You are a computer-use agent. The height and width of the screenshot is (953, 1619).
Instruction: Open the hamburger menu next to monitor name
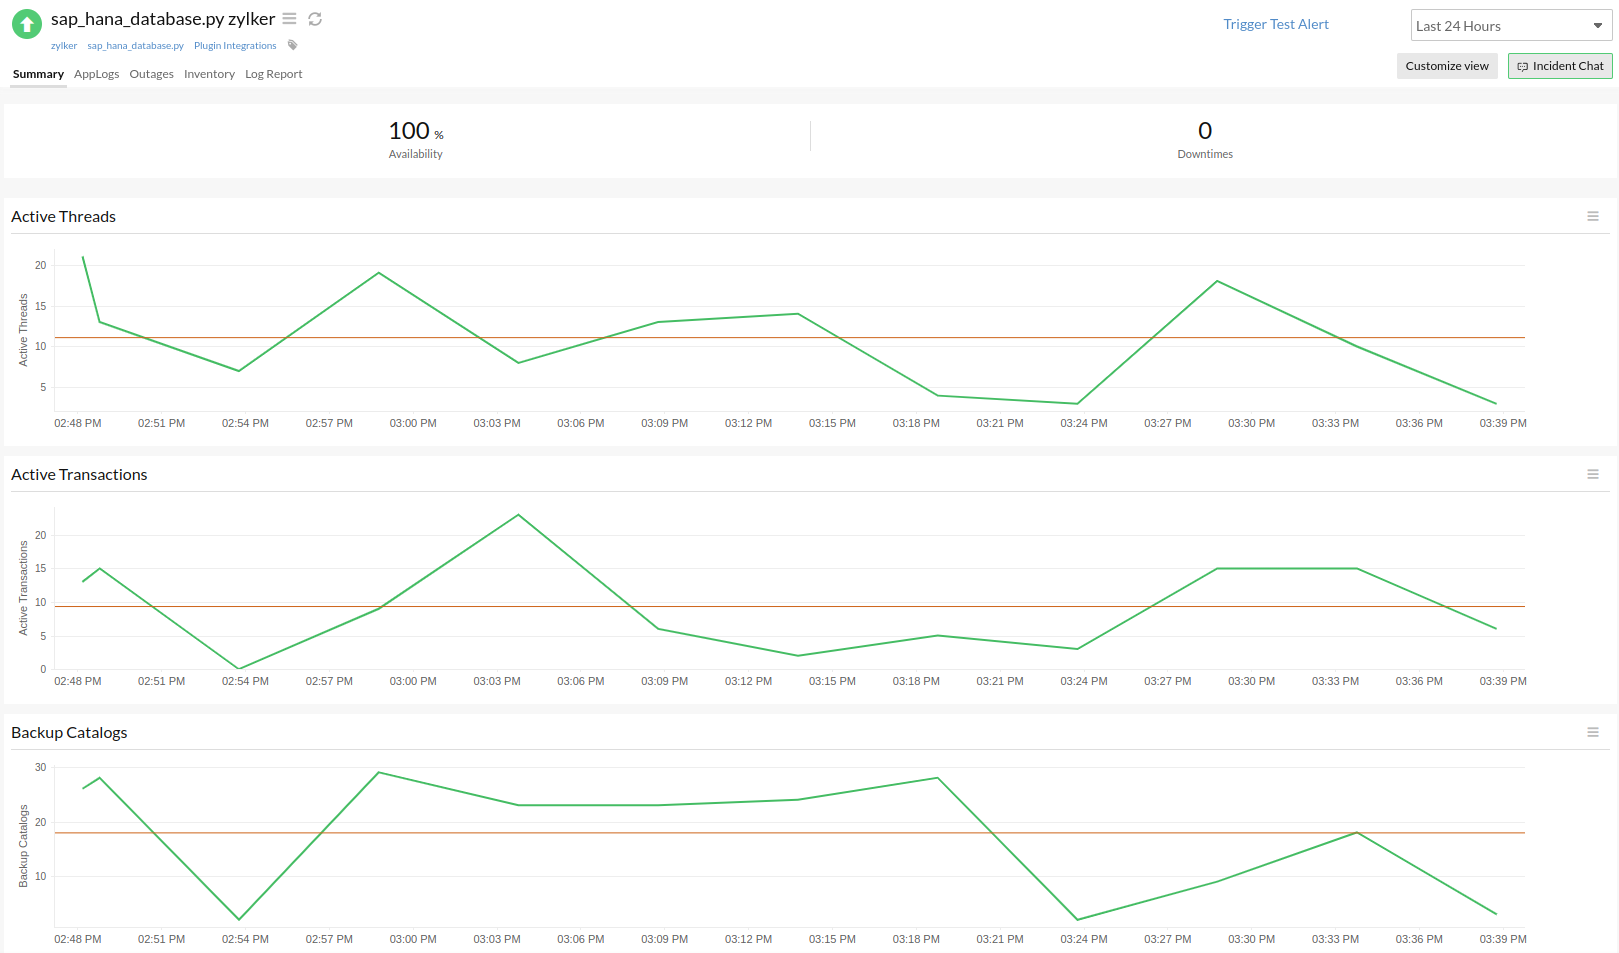click(289, 19)
